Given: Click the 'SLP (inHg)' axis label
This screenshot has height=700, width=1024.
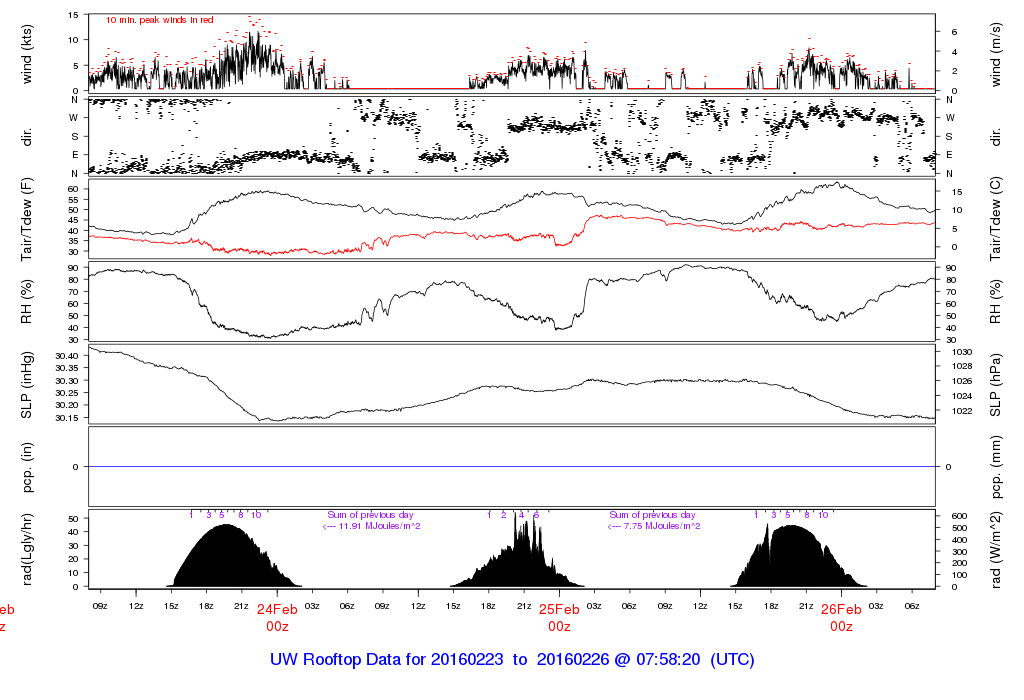Looking at the screenshot, I should [27, 385].
